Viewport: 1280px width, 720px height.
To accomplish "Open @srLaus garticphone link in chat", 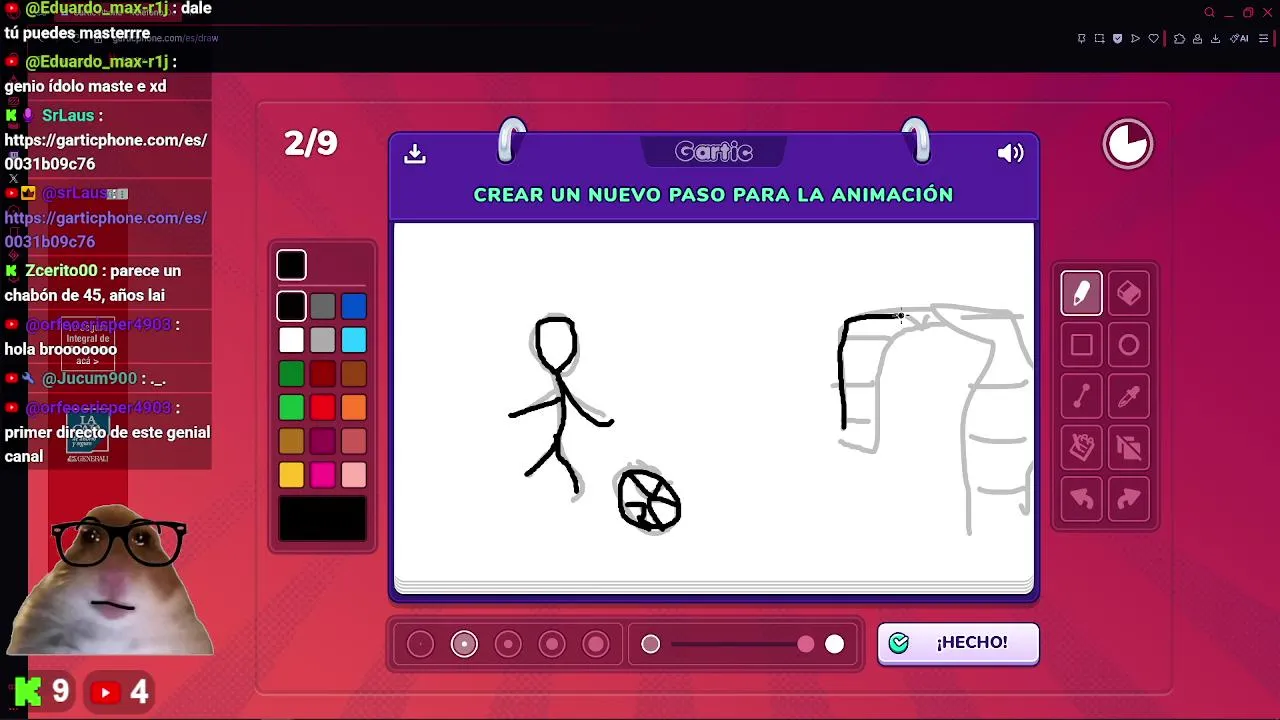I will click(x=106, y=230).
